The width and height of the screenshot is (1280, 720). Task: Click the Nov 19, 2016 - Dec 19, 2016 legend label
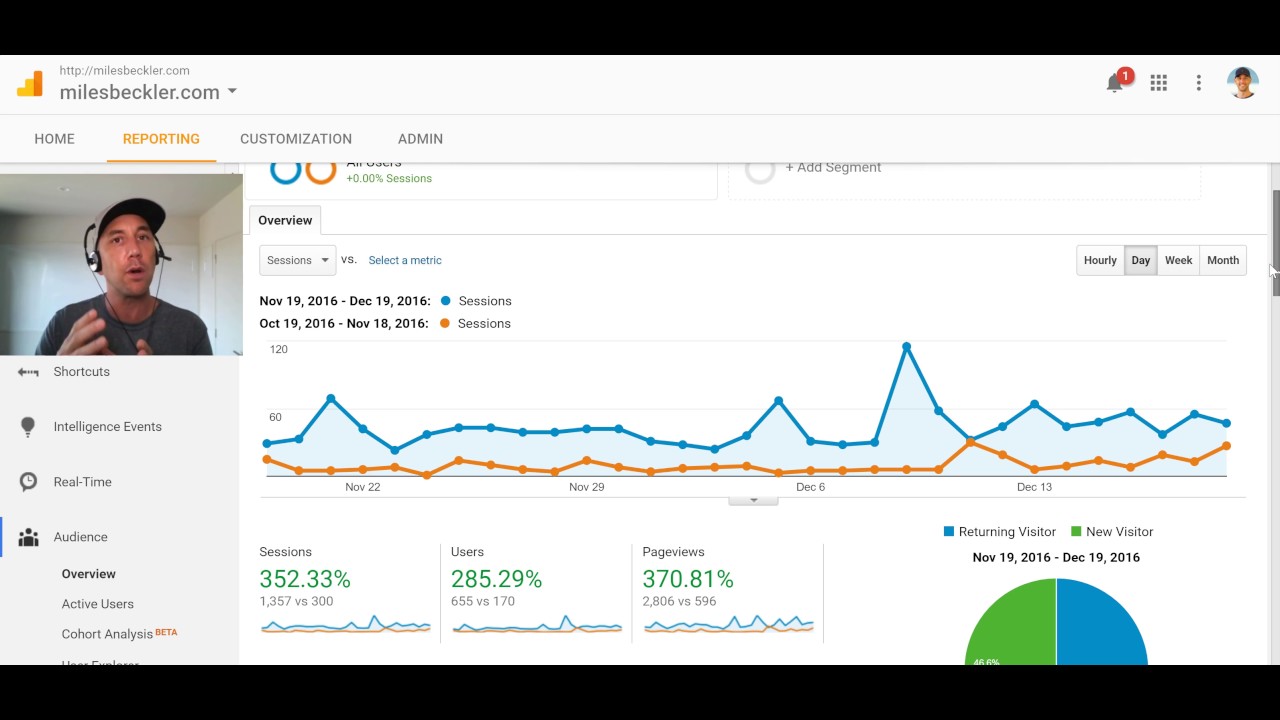coord(345,301)
